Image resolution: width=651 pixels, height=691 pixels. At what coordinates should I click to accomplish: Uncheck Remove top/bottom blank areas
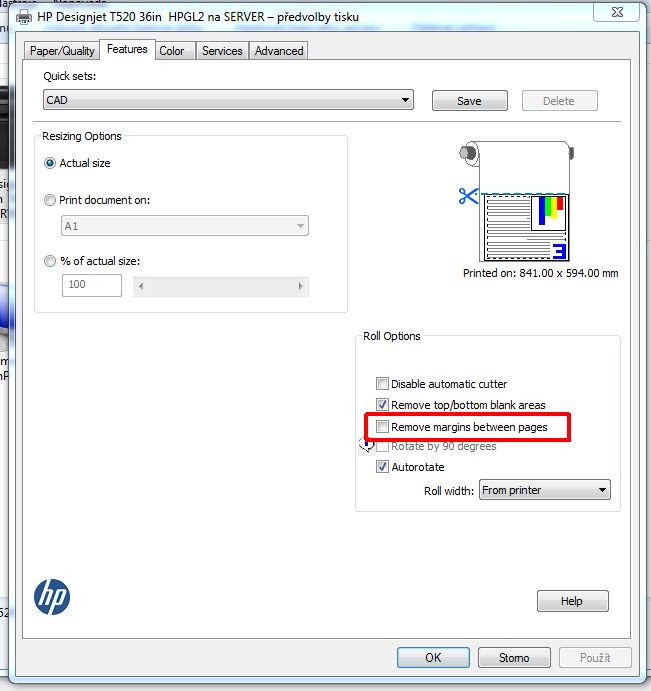coord(382,405)
